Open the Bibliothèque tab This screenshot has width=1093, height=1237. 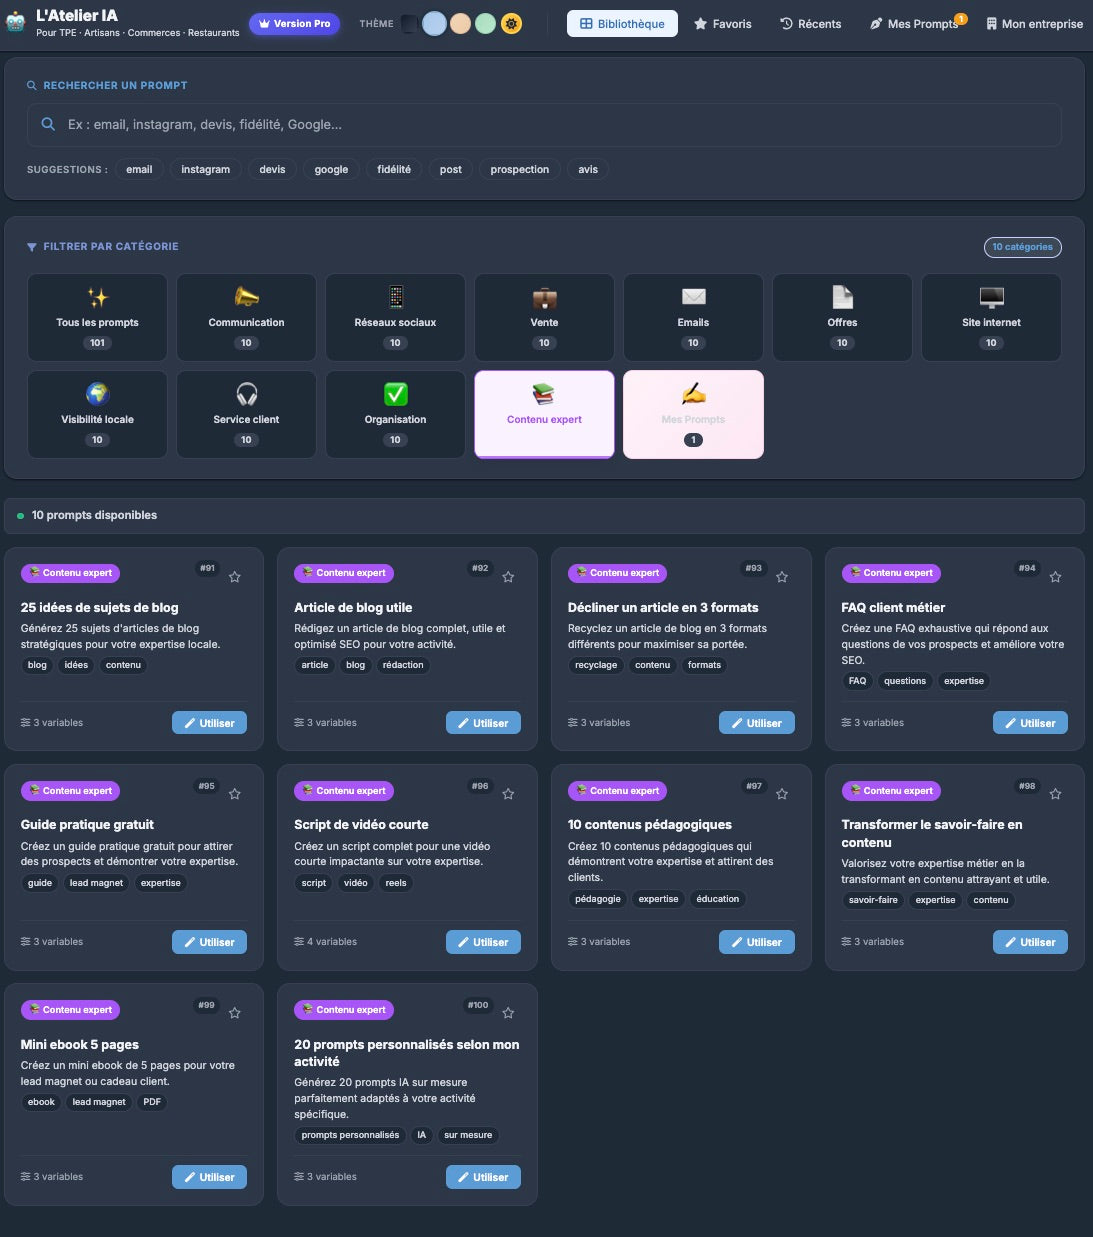click(x=622, y=23)
